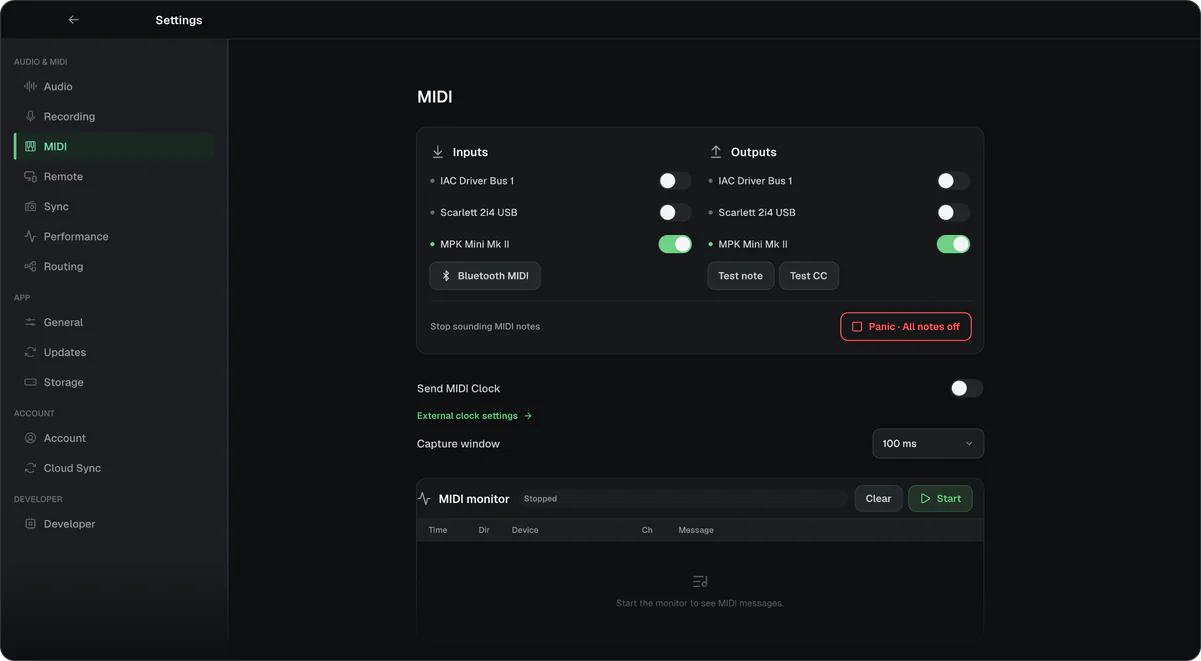Click the Developer chip icon
1201x661 pixels.
pos(30,525)
